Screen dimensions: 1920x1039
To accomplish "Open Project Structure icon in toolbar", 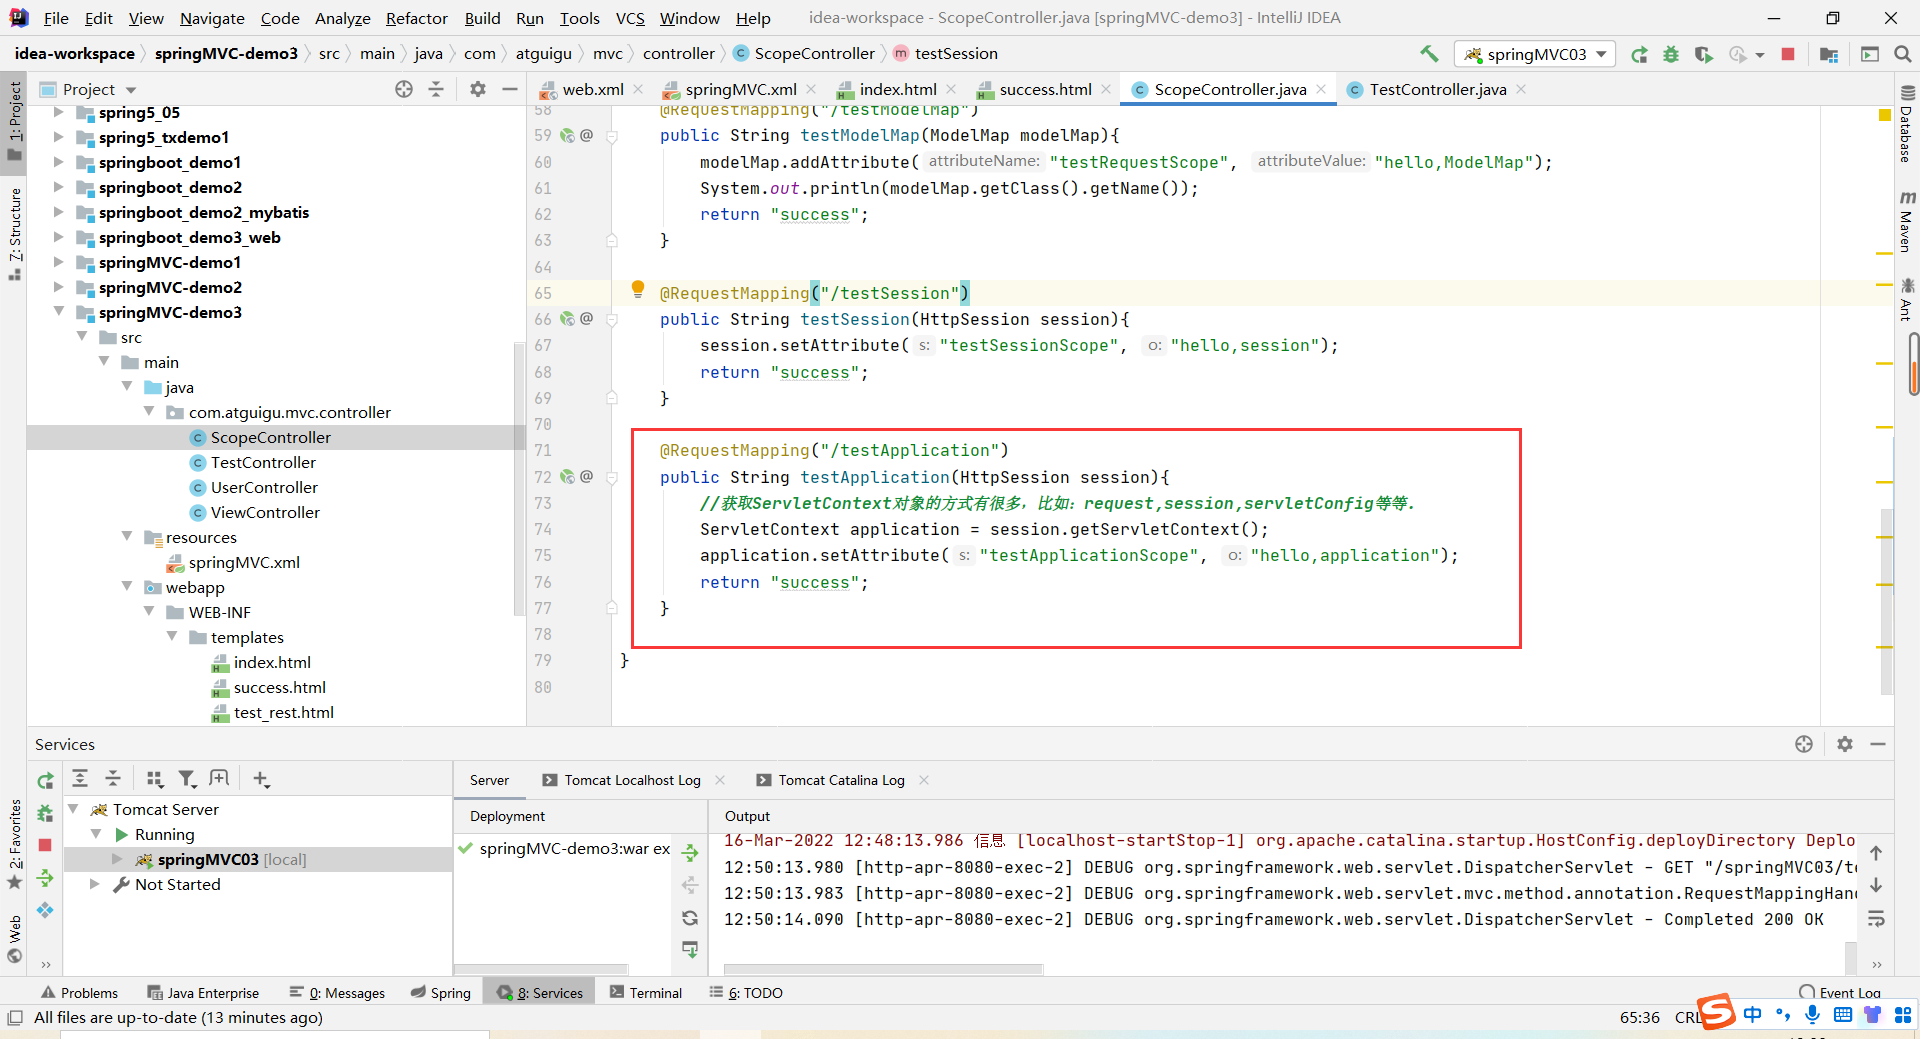I will [x=1829, y=54].
